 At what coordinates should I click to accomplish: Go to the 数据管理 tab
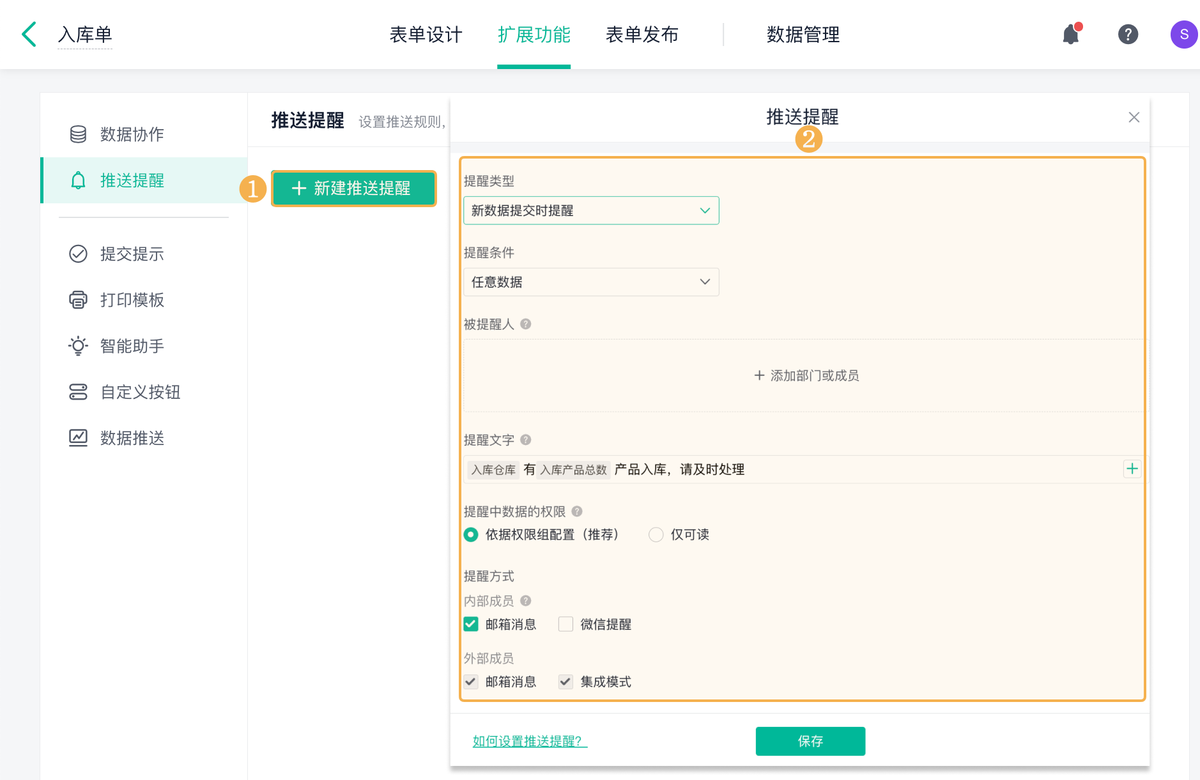point(803,35)
